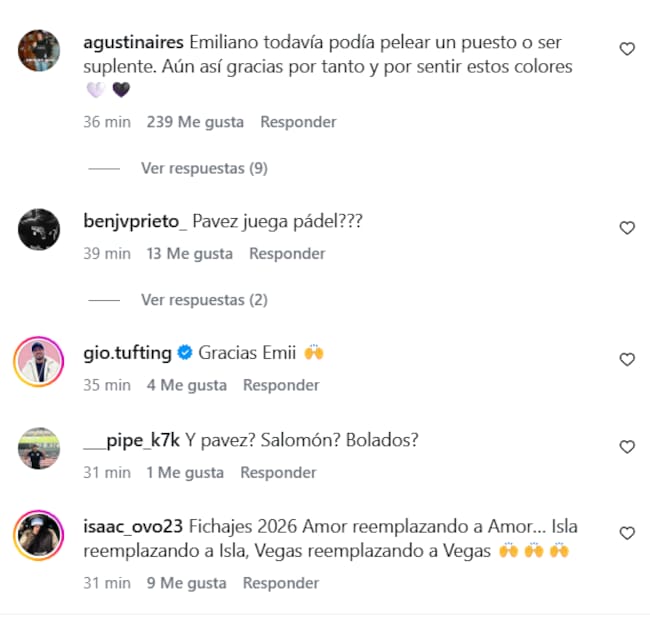Open the __pipe_k7k username link
650x618 pixels.
(x=131, y=440)
